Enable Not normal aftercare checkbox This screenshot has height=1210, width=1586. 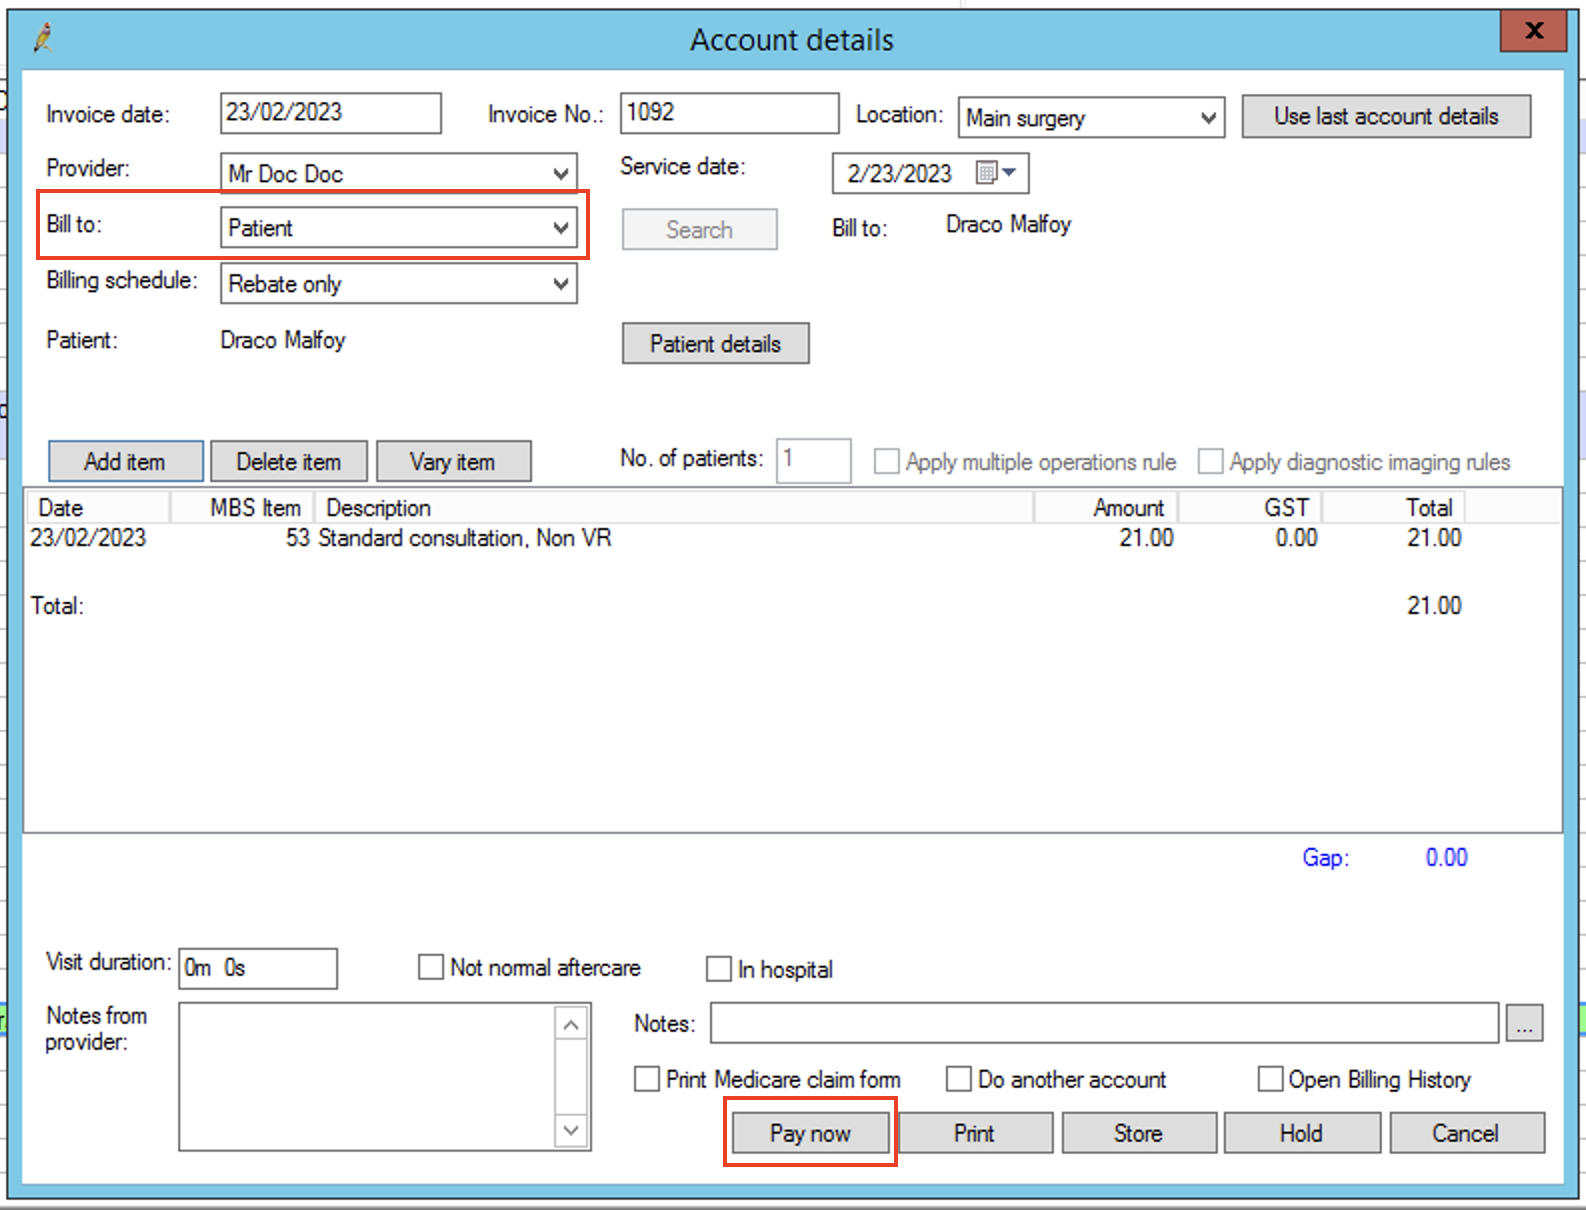[x=431, y=967]
